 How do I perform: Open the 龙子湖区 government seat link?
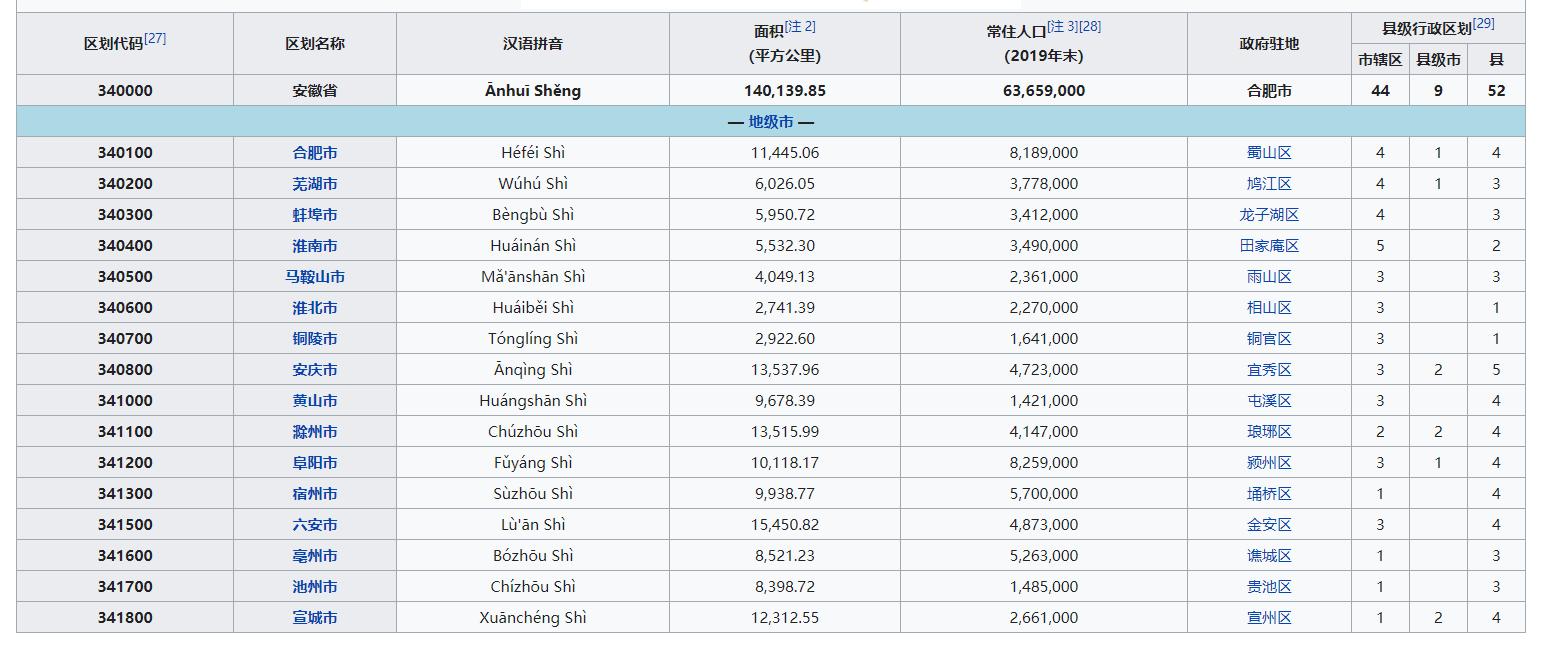click(x=1267, y=214)
